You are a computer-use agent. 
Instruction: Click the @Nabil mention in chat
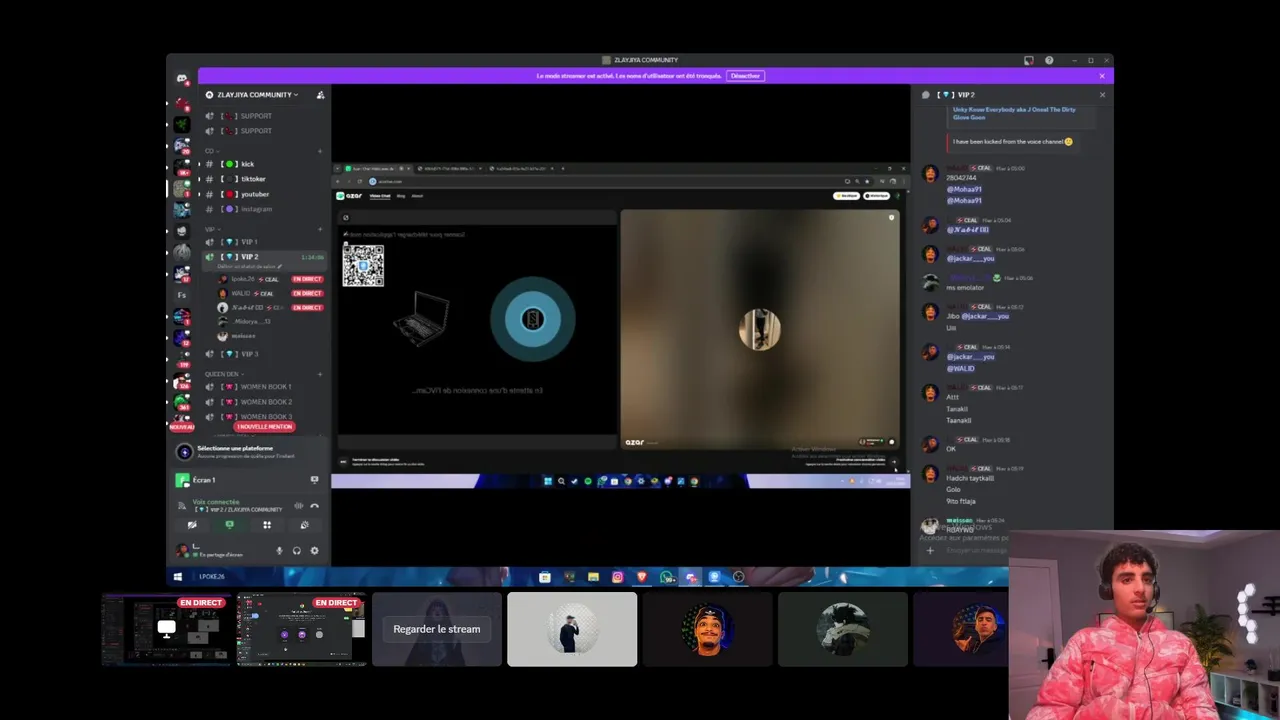[967, 230]
